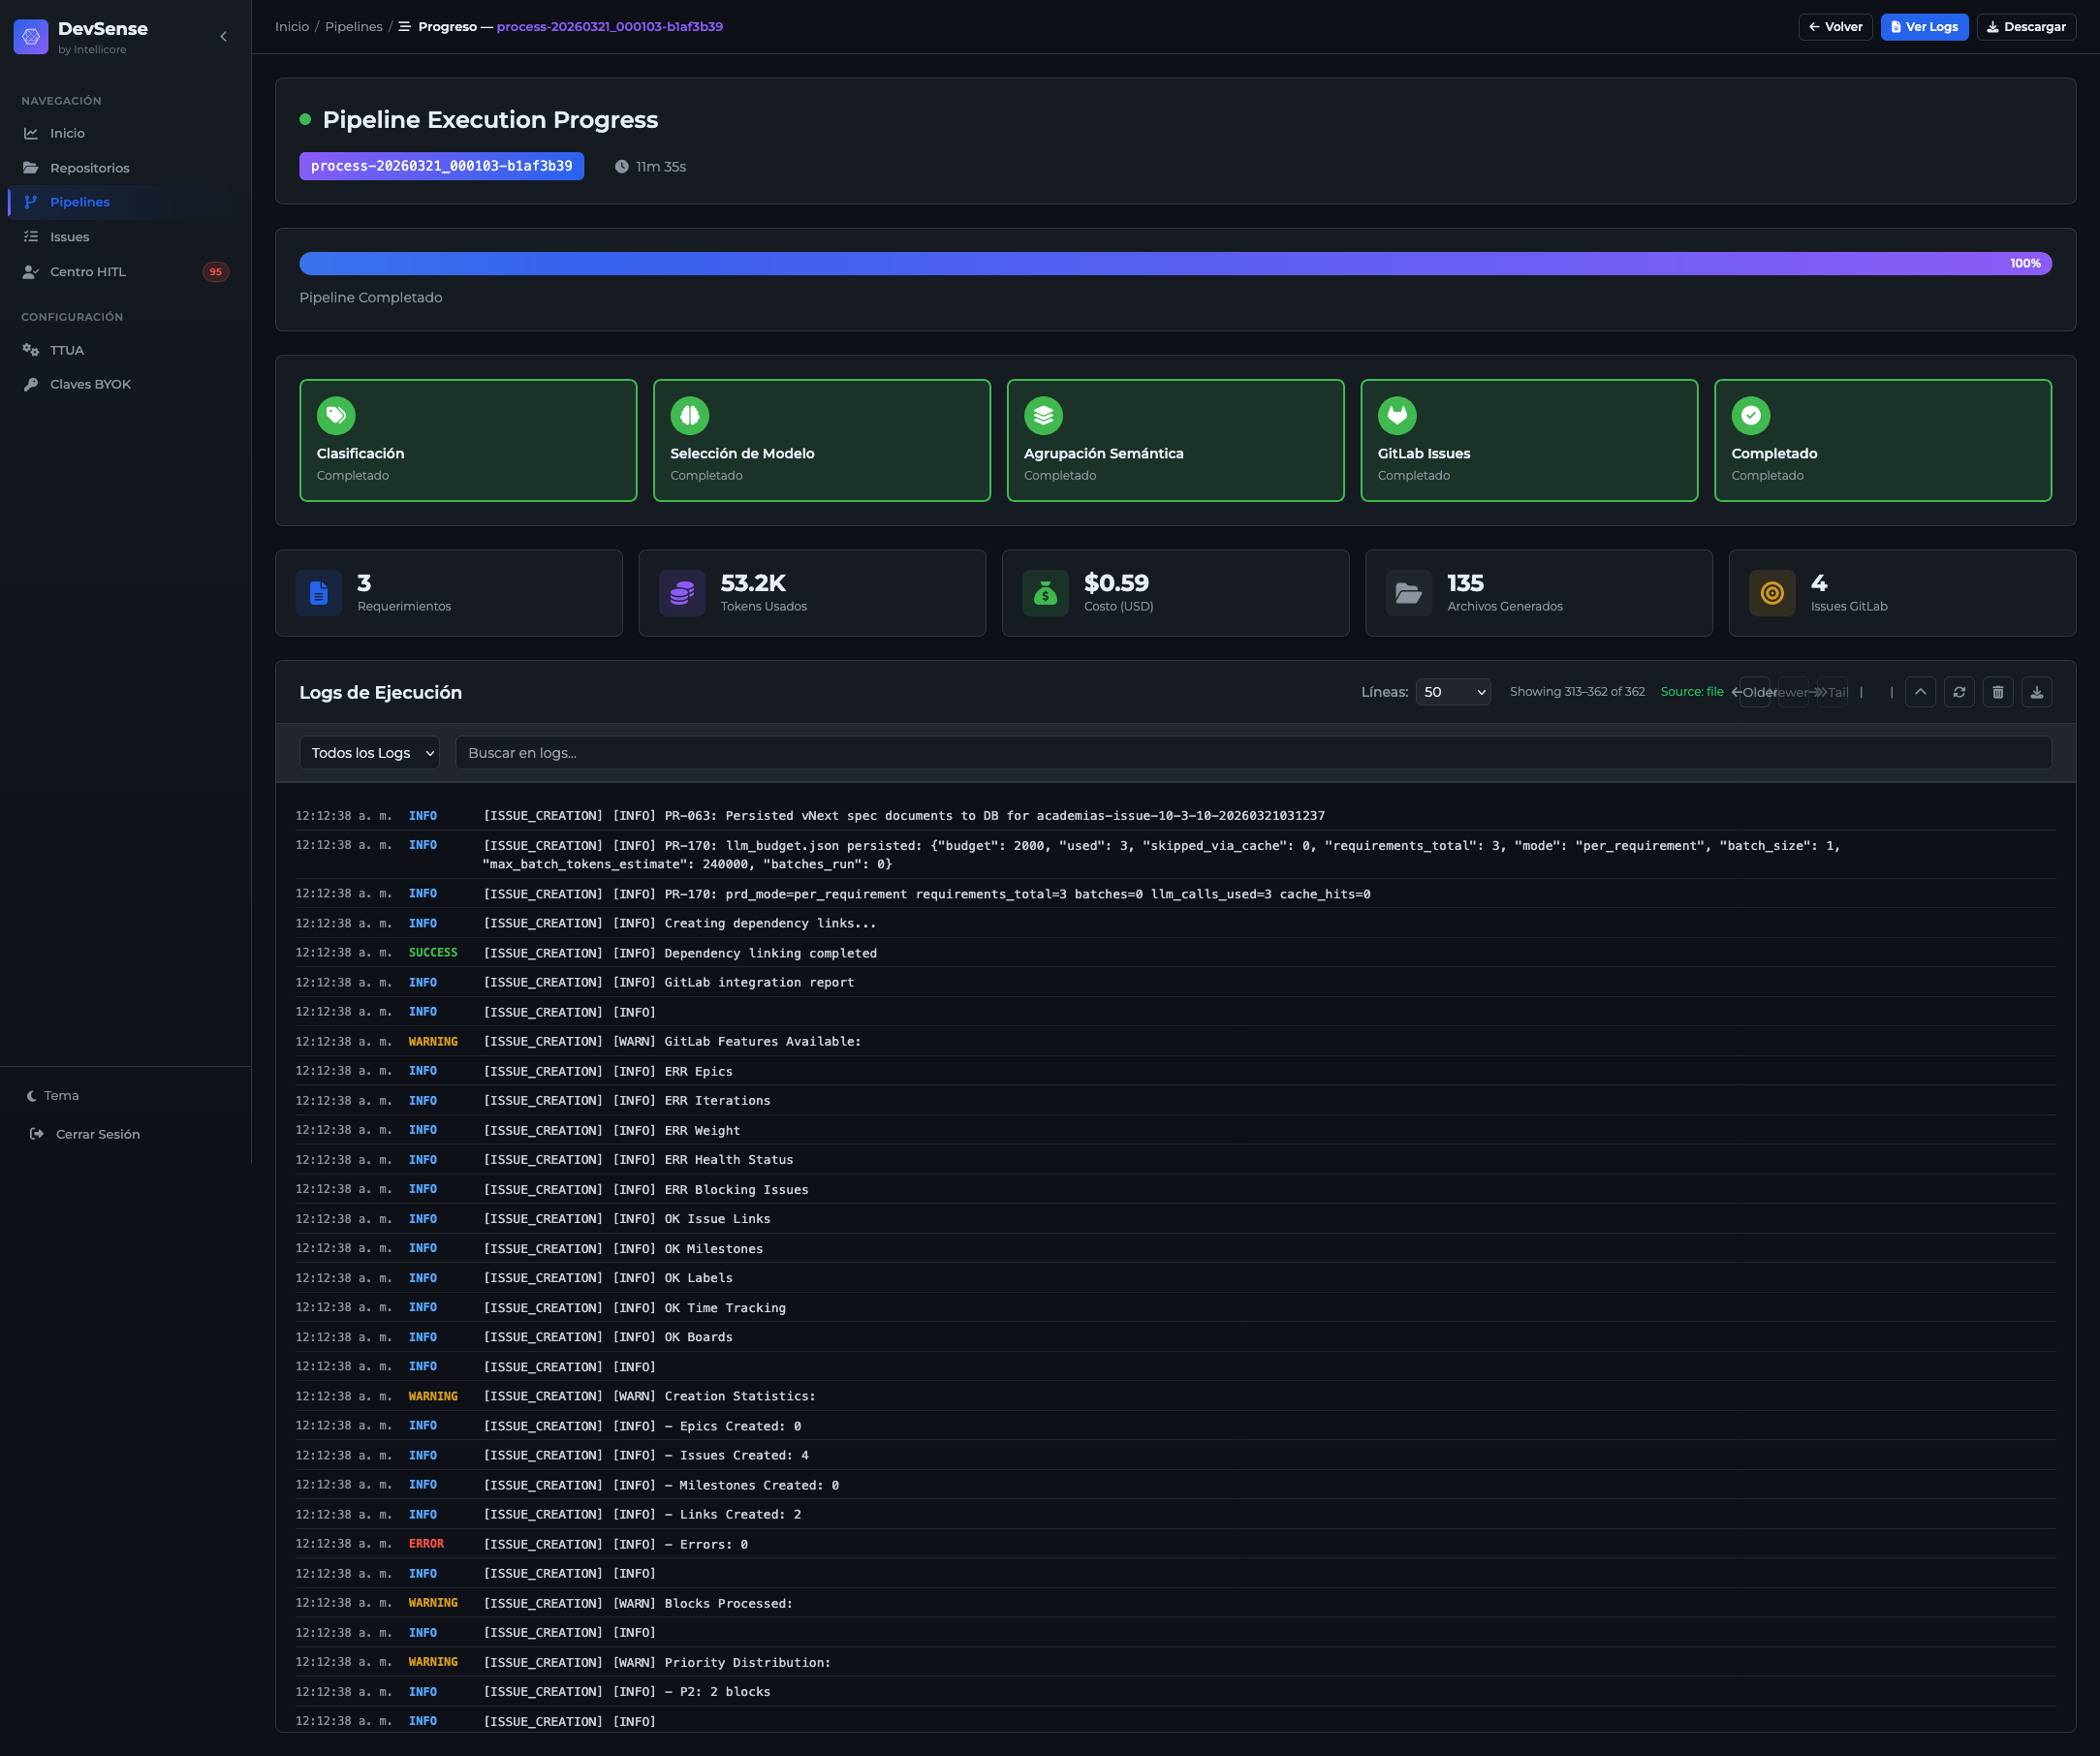Open Claves BYOK settings
This screenshot has height=1756, width=2100.
[x=90, y=384]
